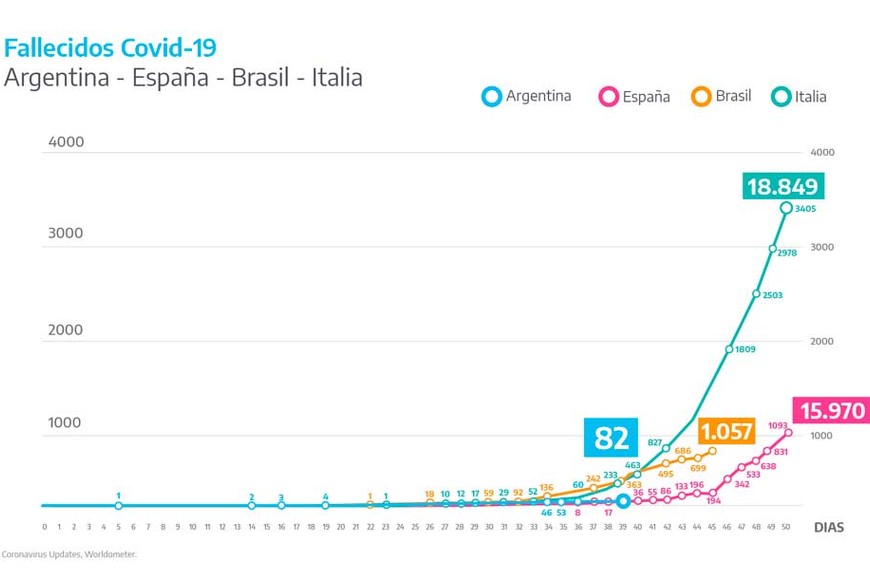Click the Argentina legend label text
870x580 pixels.
click(x=538, y=96)
